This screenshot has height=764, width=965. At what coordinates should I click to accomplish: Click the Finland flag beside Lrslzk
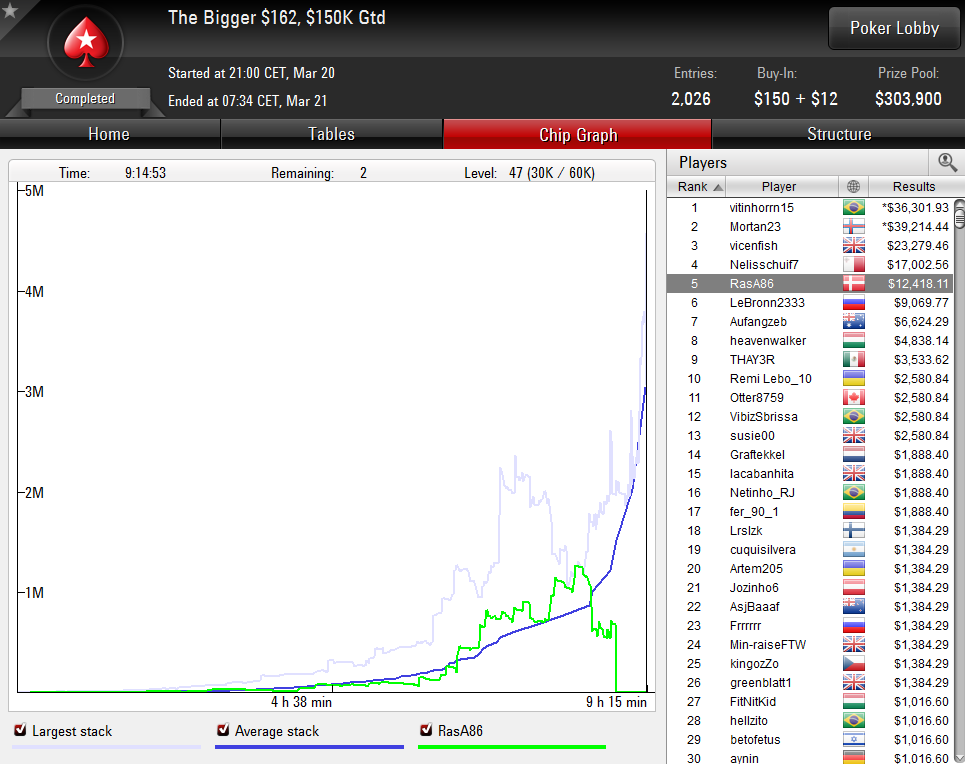(x=854, y=531)
